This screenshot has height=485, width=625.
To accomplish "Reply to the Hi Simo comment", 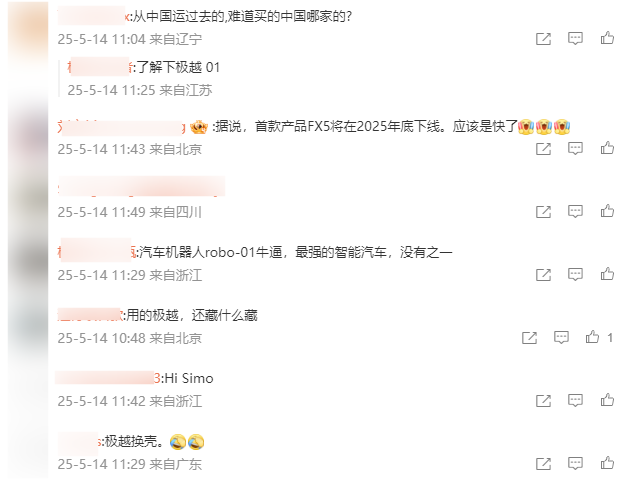I will (x=575, y=400).
